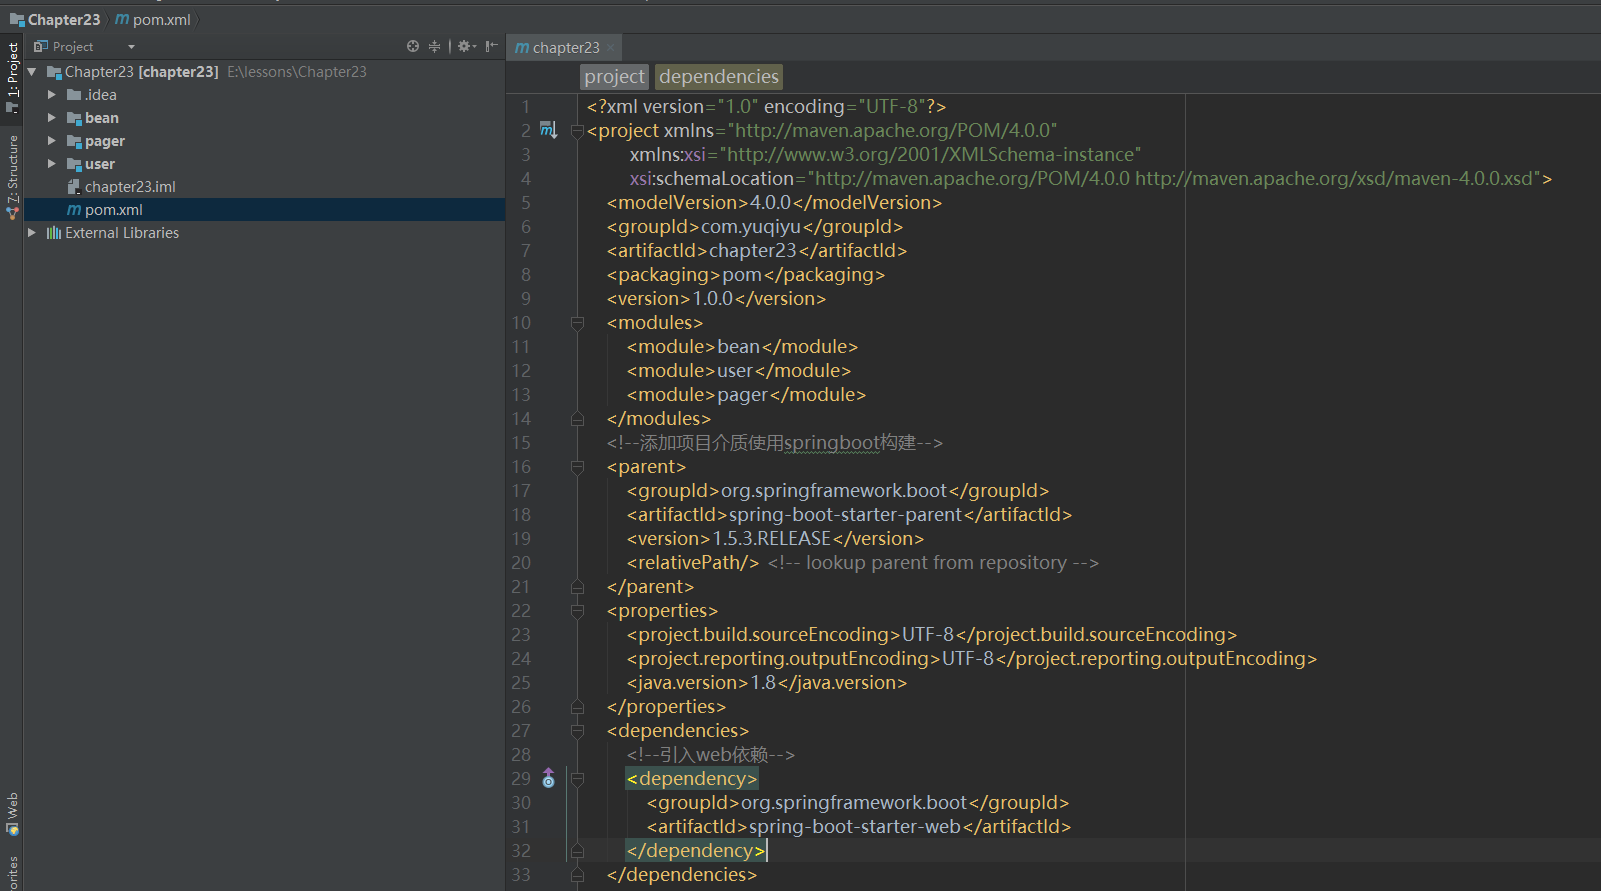Expand the pager module folder
Screen dimensions: 1601x891
52,141
